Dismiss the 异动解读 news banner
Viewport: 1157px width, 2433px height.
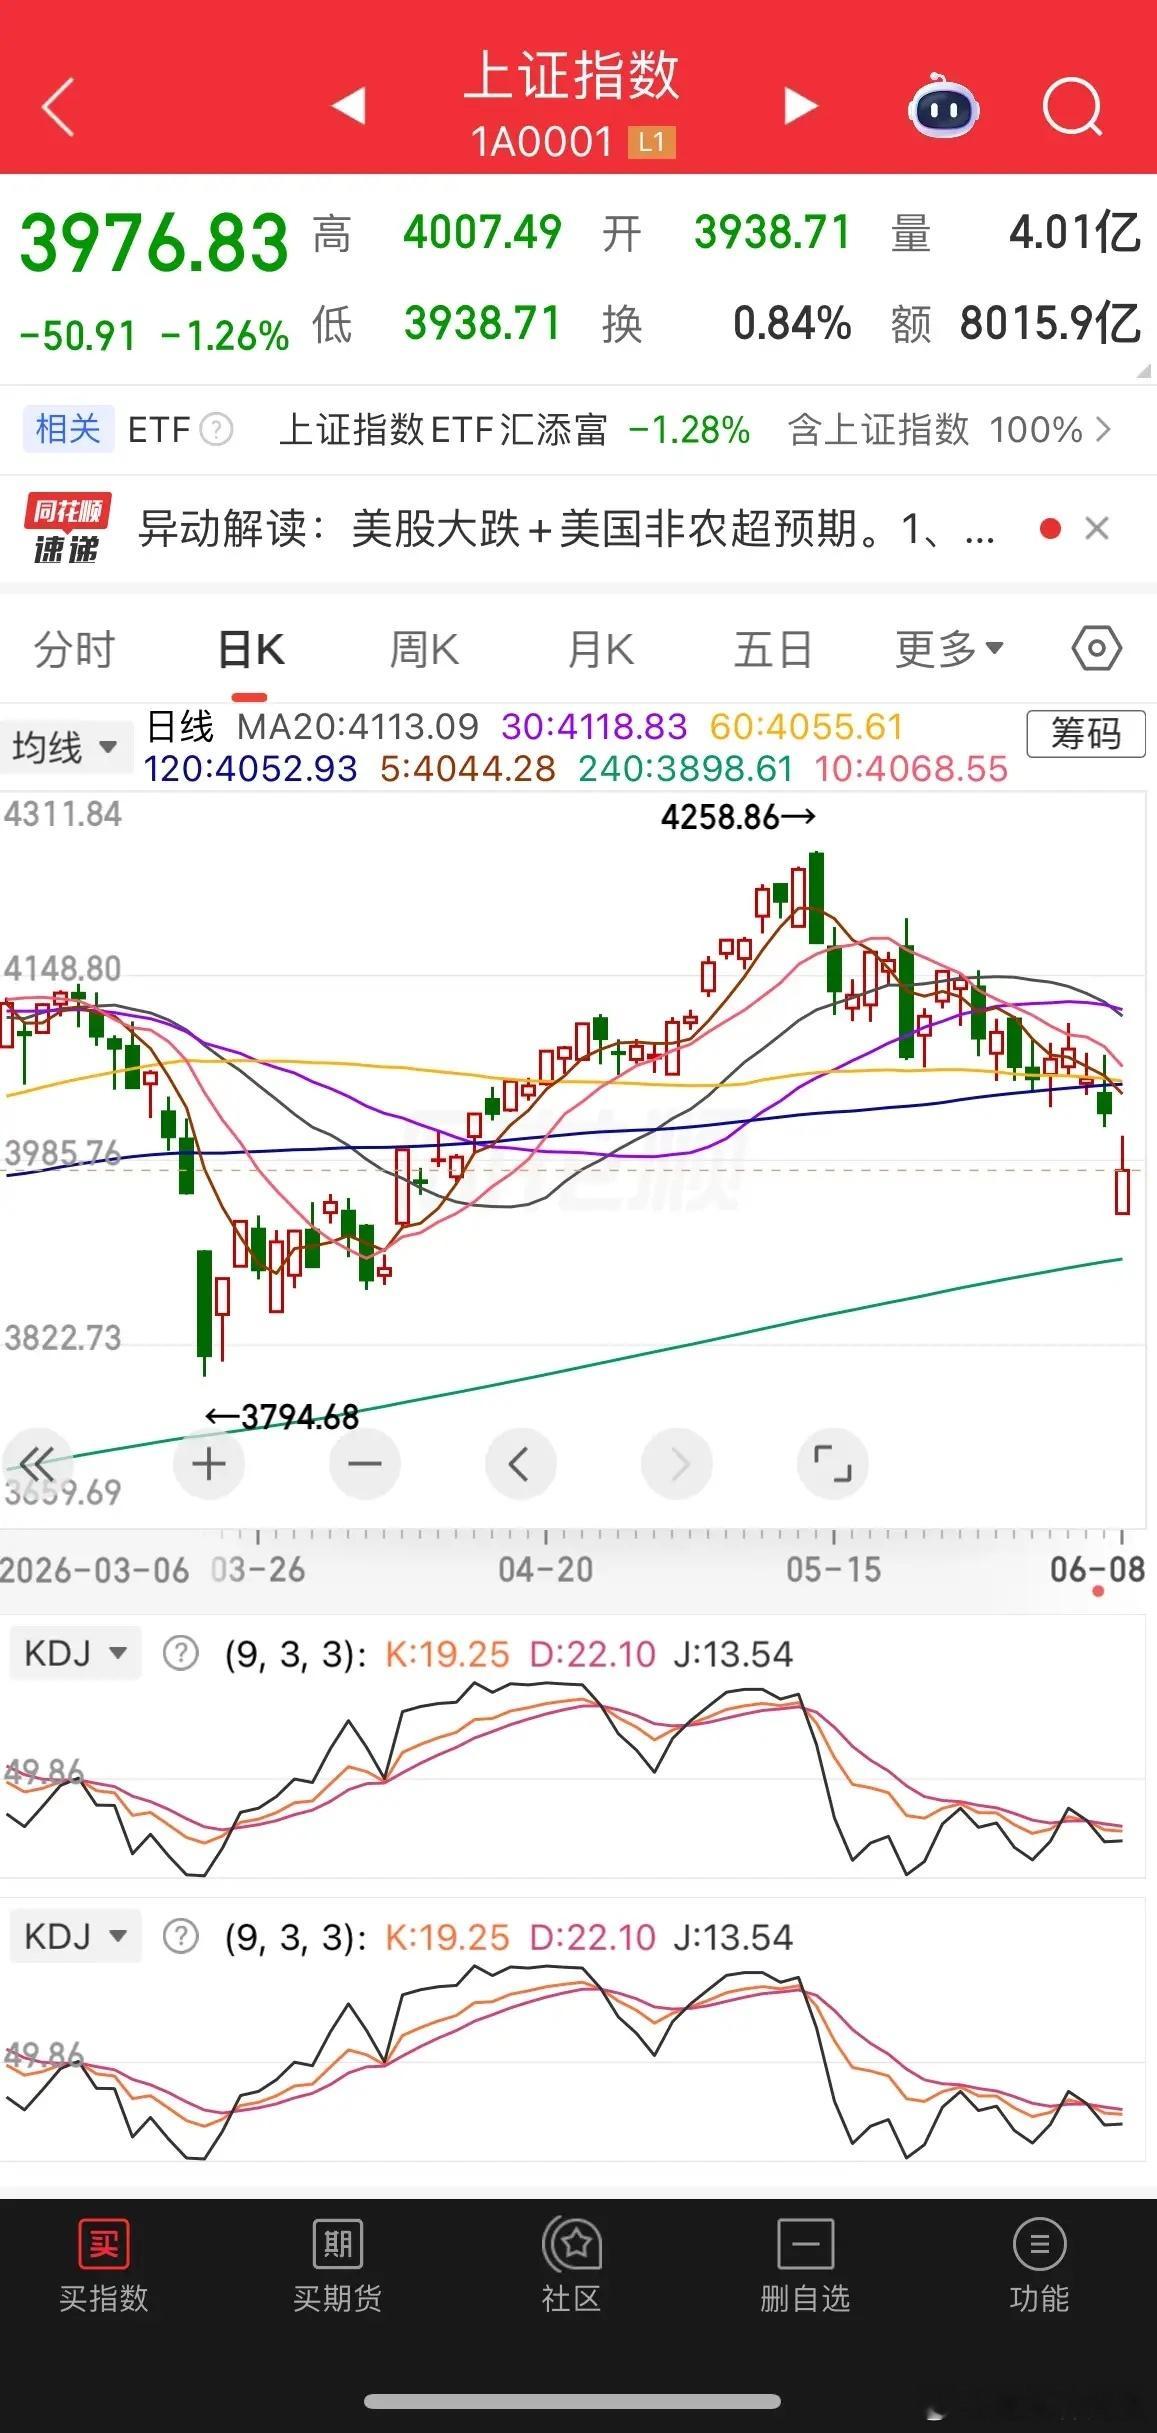coord(1097,528)
